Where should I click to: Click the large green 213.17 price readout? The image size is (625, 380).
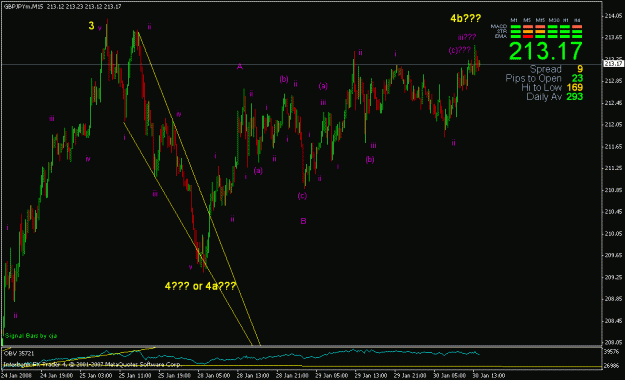click(x=546, y=51)
